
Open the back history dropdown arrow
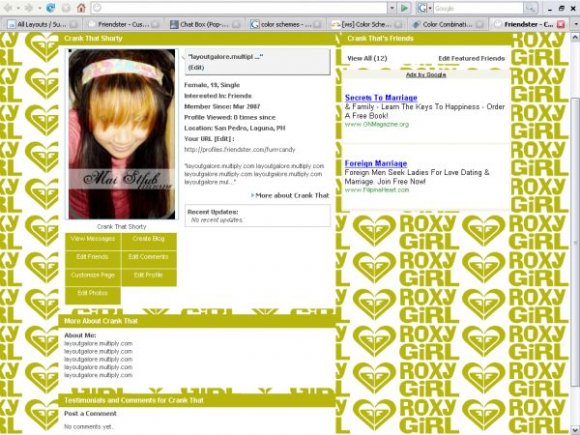click(17, 8)
